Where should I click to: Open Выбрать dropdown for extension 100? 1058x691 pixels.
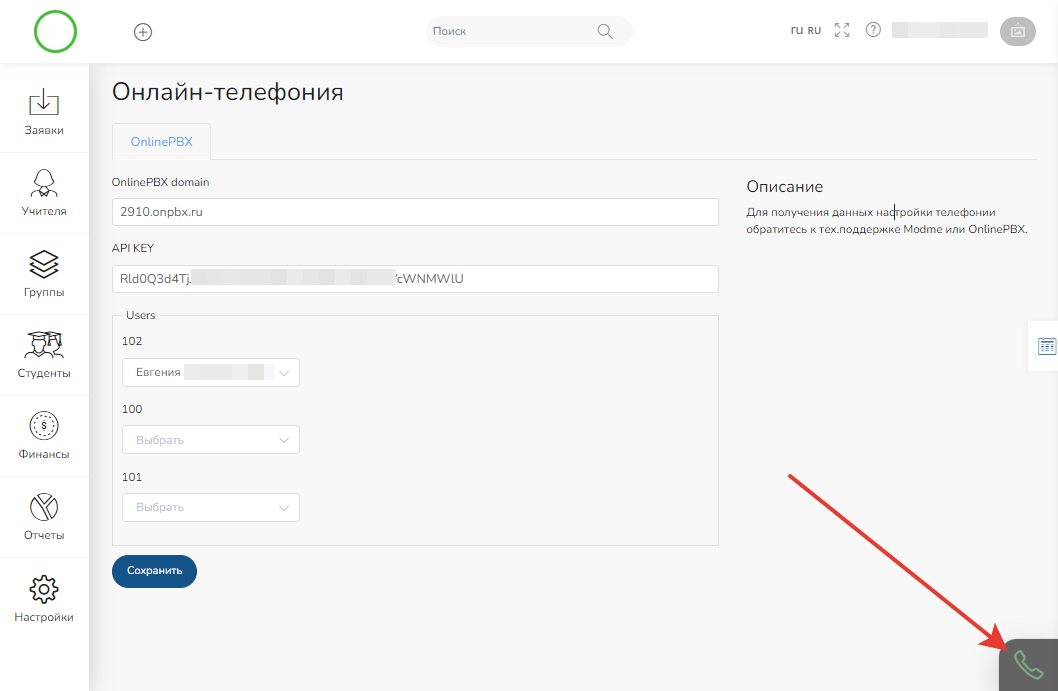click(x=210, y=440)
